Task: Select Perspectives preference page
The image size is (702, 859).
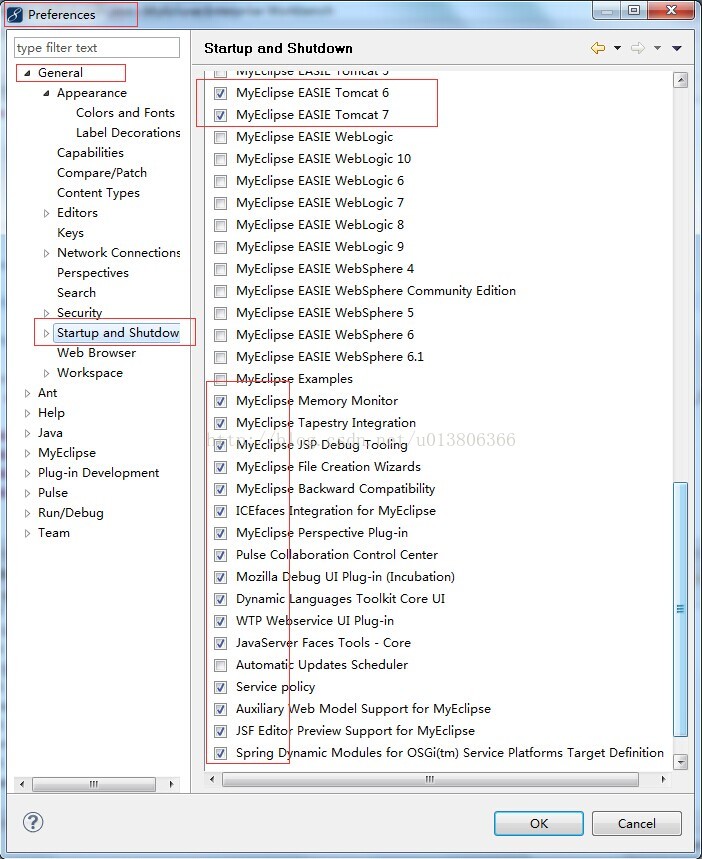Action: coord(93,273)
